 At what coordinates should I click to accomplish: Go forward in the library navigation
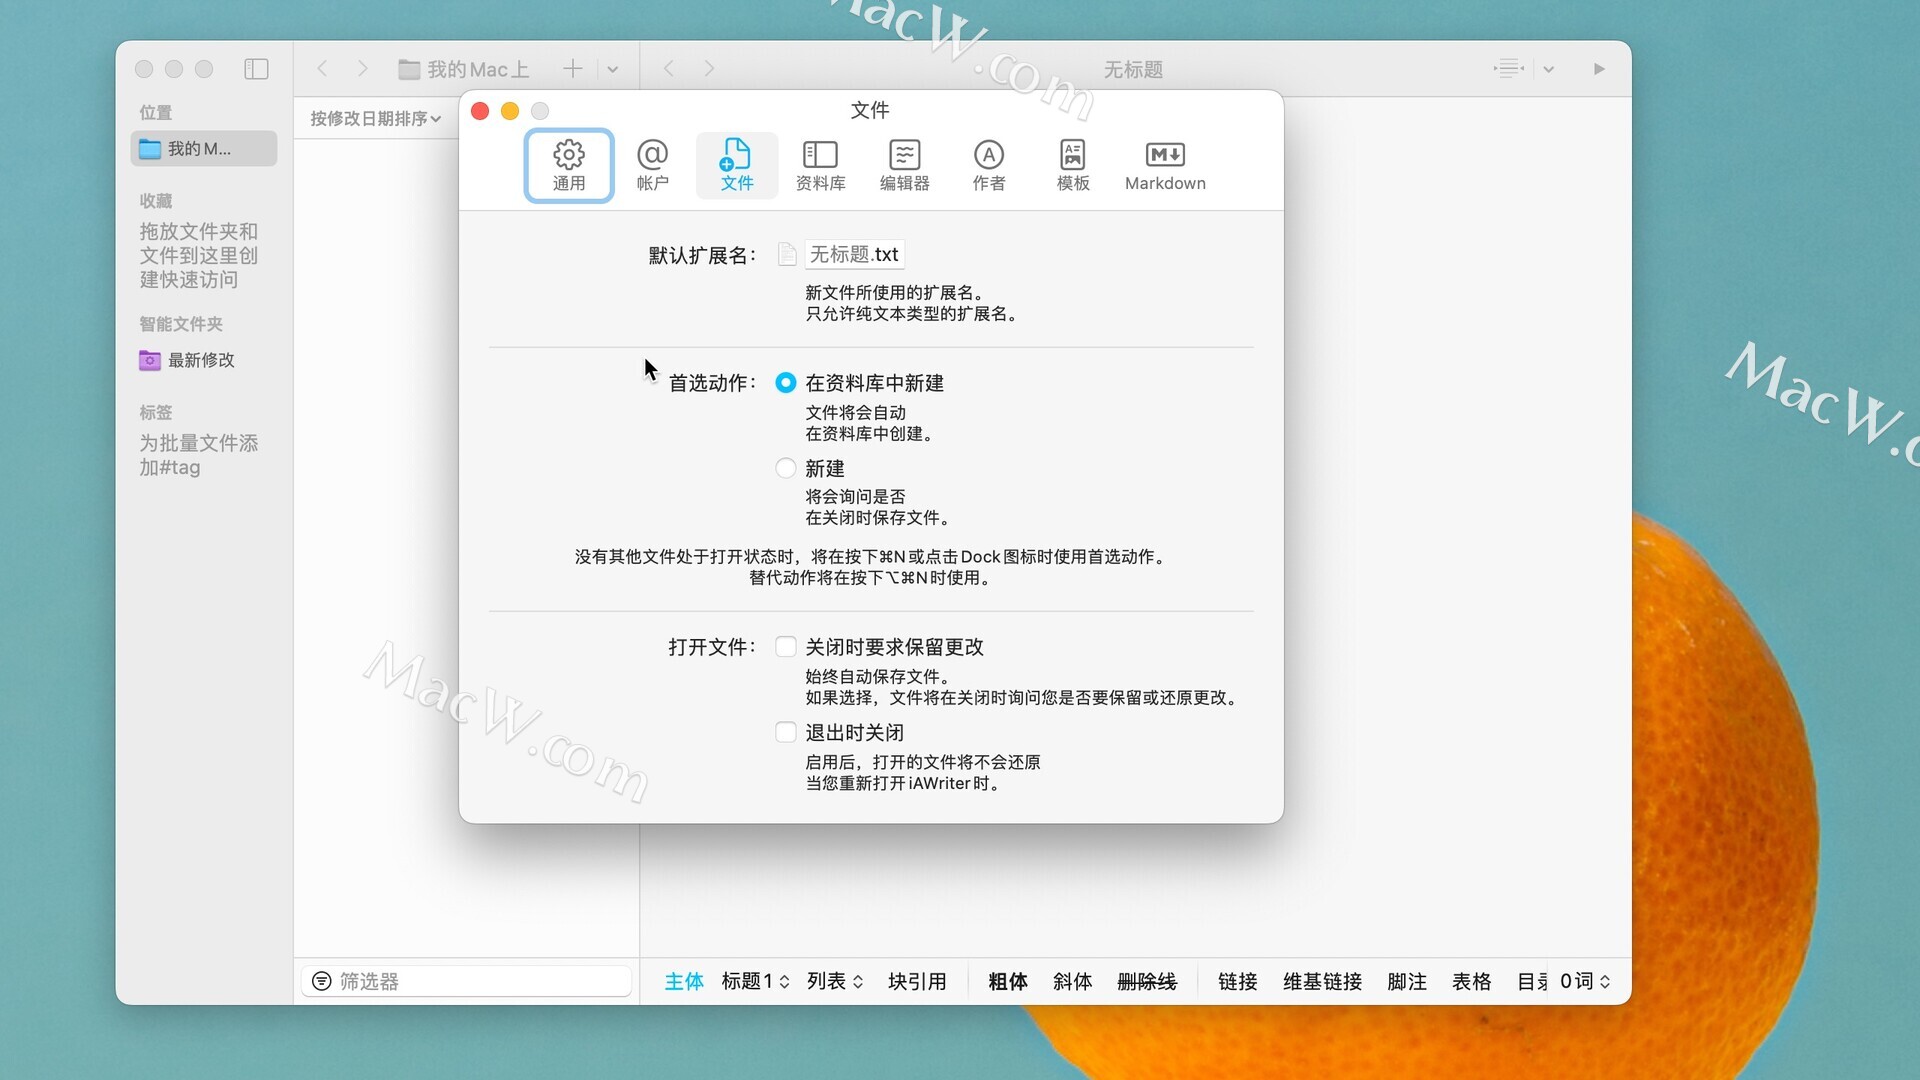[x=362, y=68]
